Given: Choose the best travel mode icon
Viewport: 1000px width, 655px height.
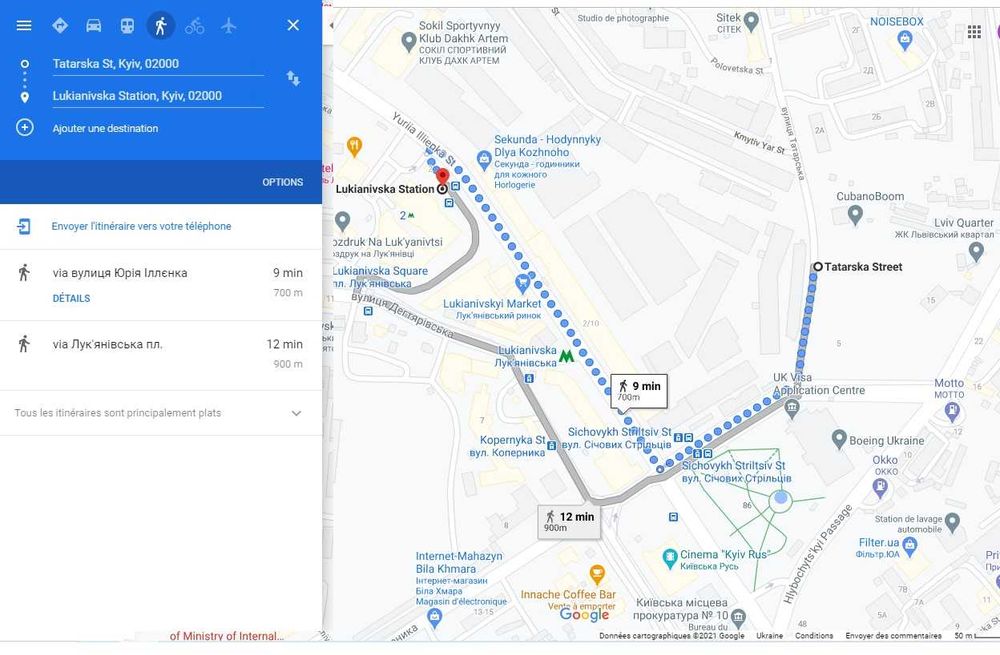Looking at the screenshot, I should pyautogui.click(x=60, y=26).
